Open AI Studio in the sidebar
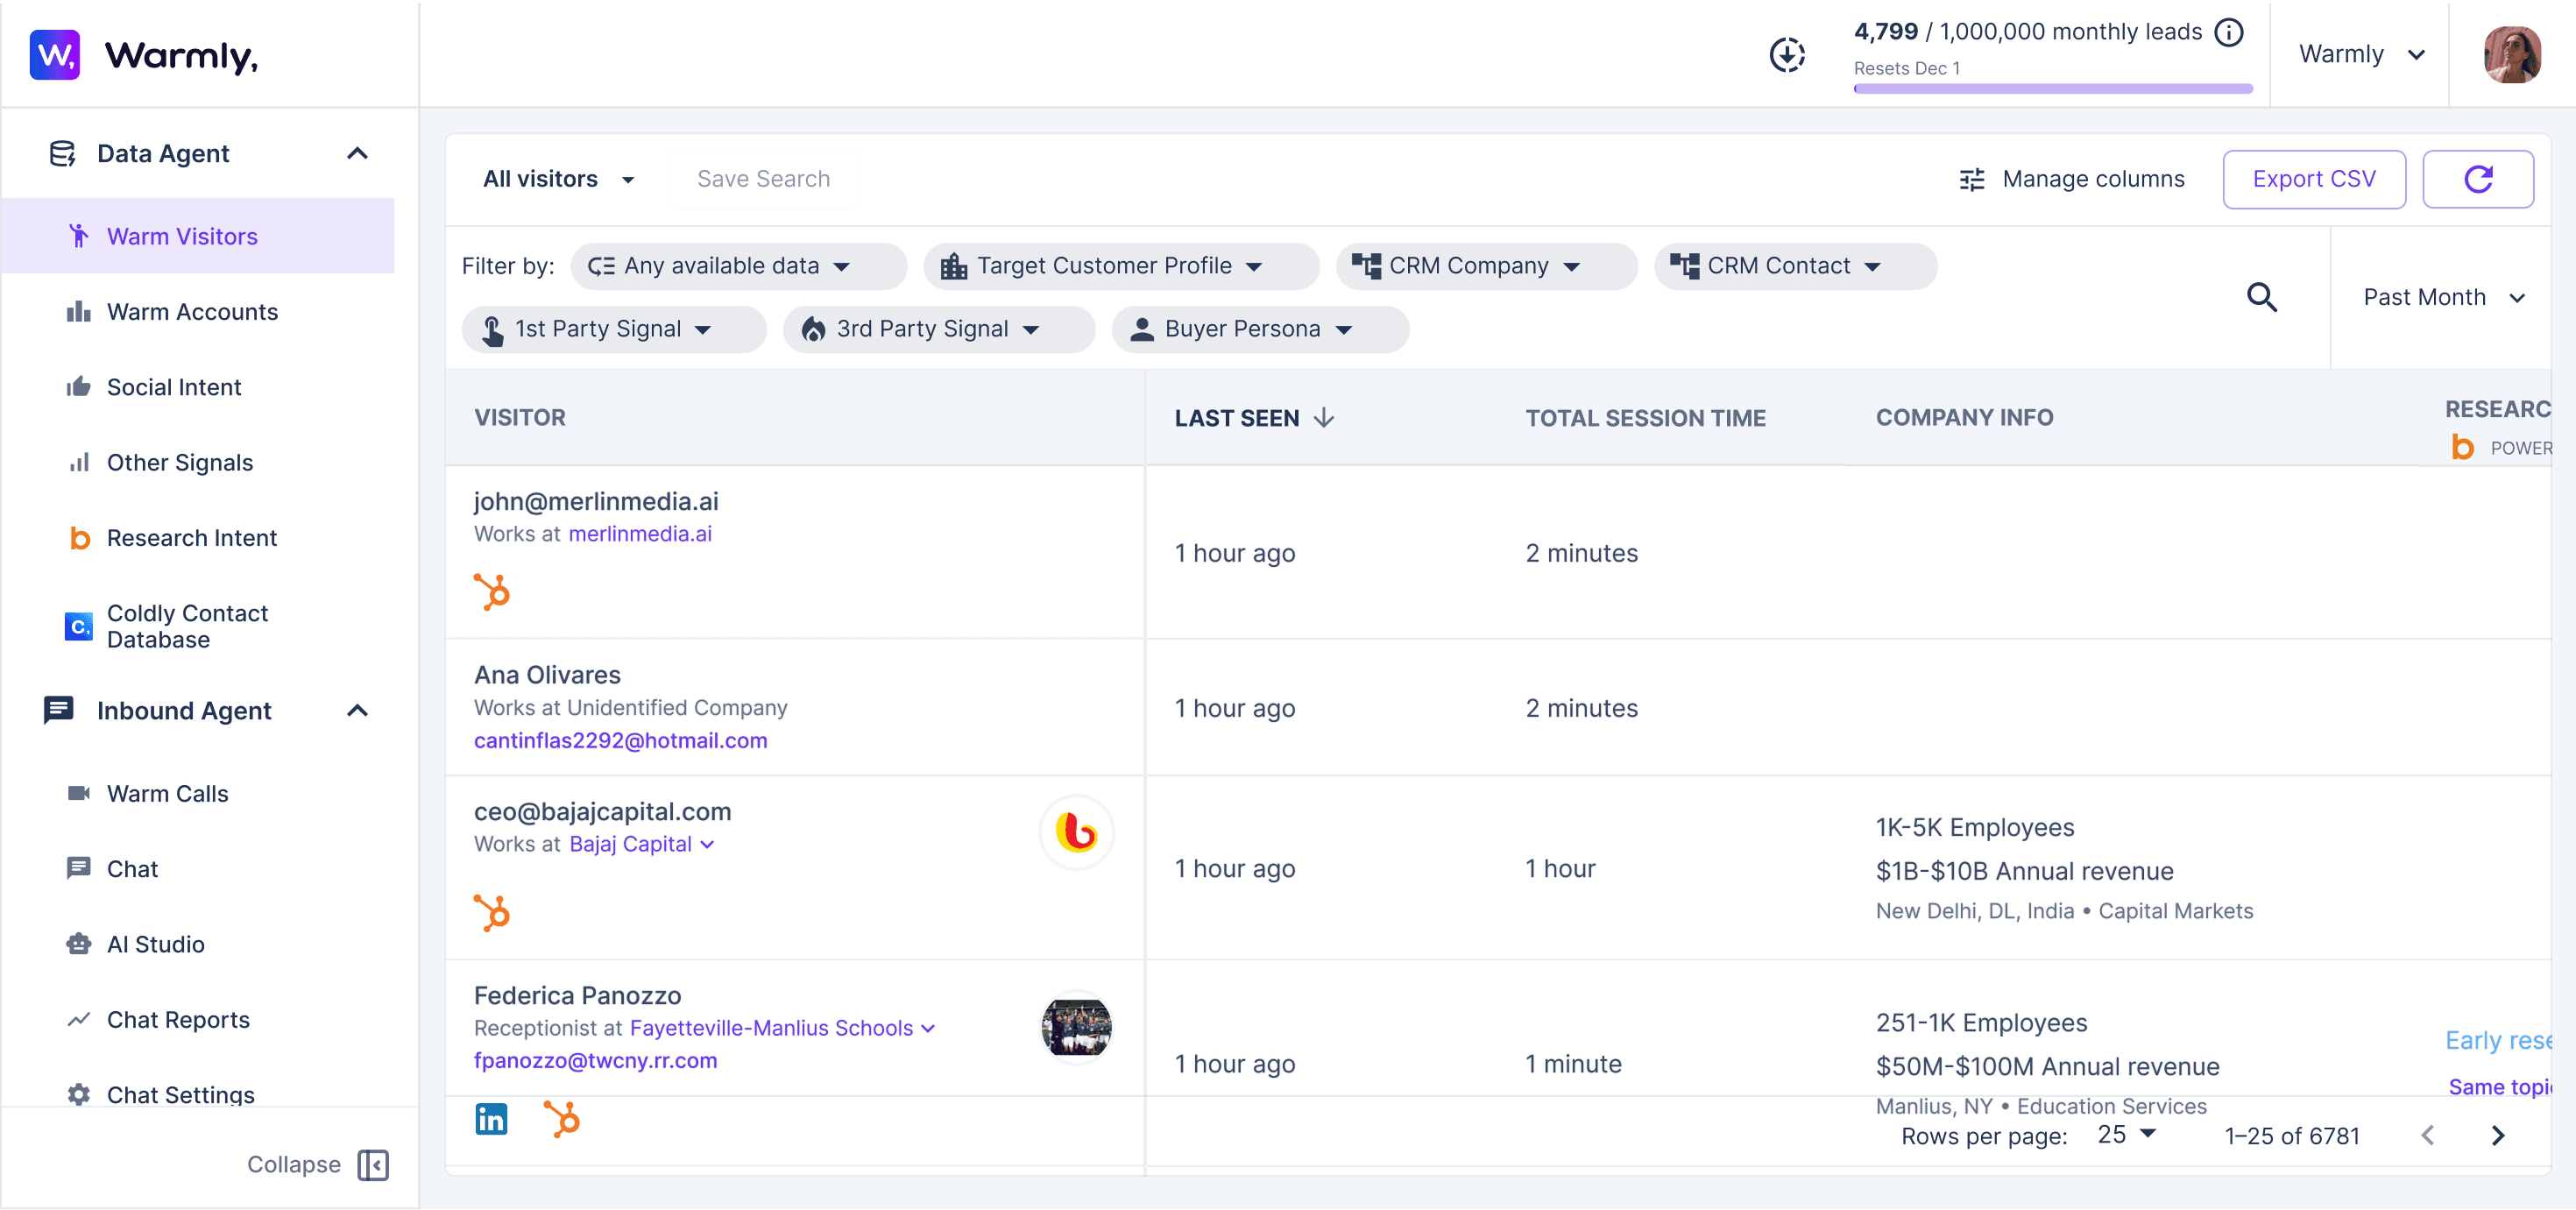2576x1210 pixels. click(x=198, y=944)
